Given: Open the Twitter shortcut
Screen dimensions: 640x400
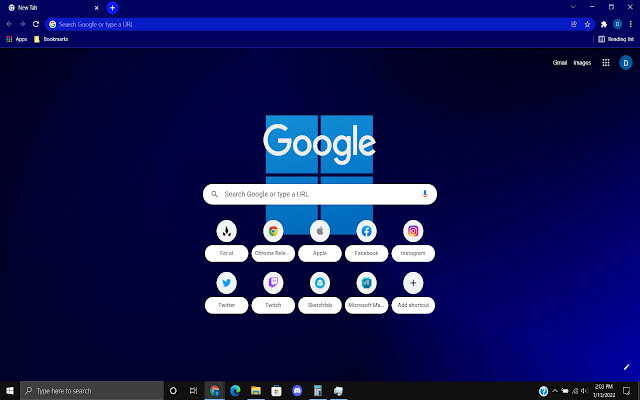Looking at the screenshot, I should click(x=227, y=293).
